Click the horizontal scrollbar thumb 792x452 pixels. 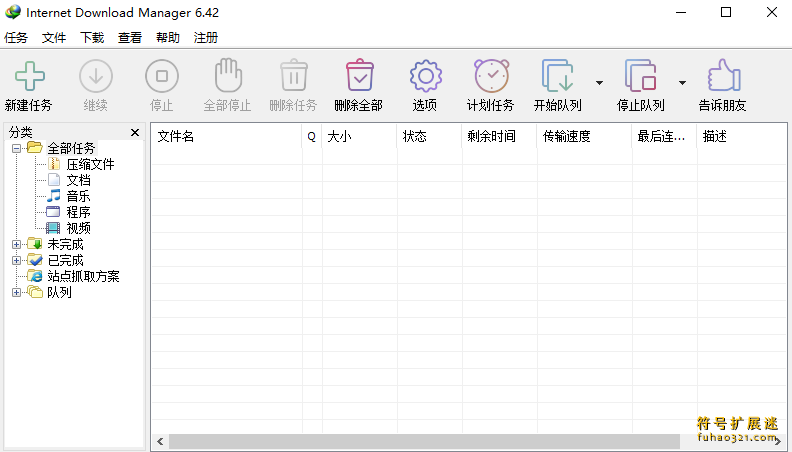[x=424, y=441]
